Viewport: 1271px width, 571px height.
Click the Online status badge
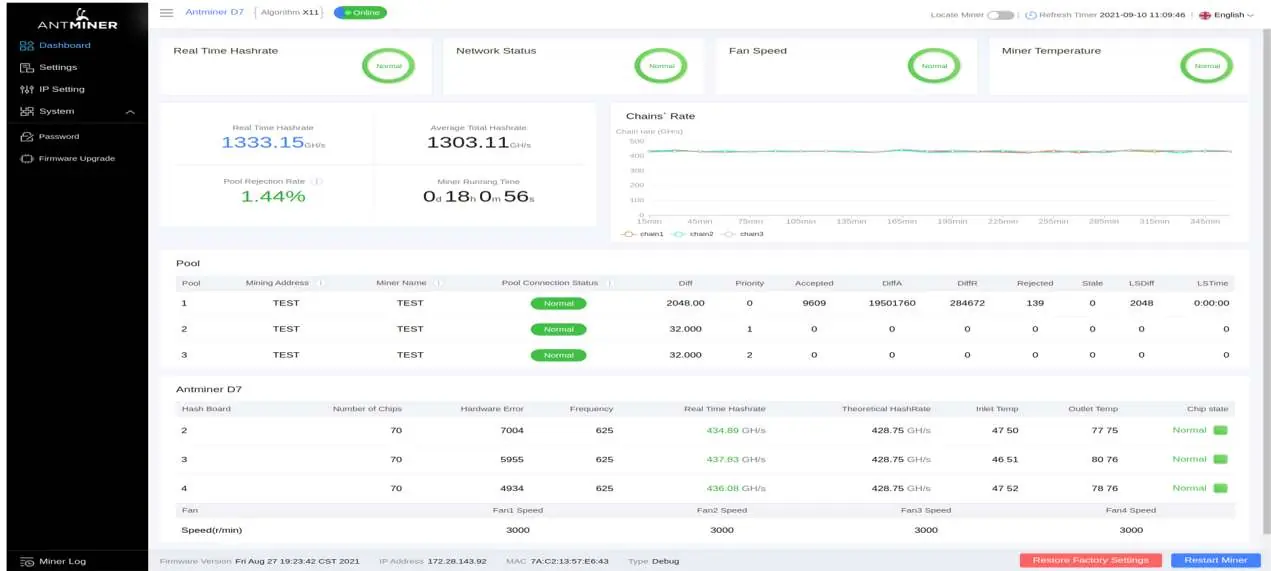coord(360,13)
